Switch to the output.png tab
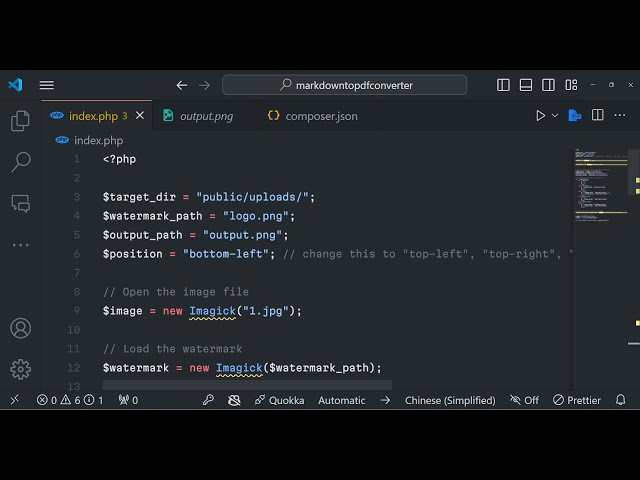Viewport: 640px width, 480px height. click(x=206, y=116)
